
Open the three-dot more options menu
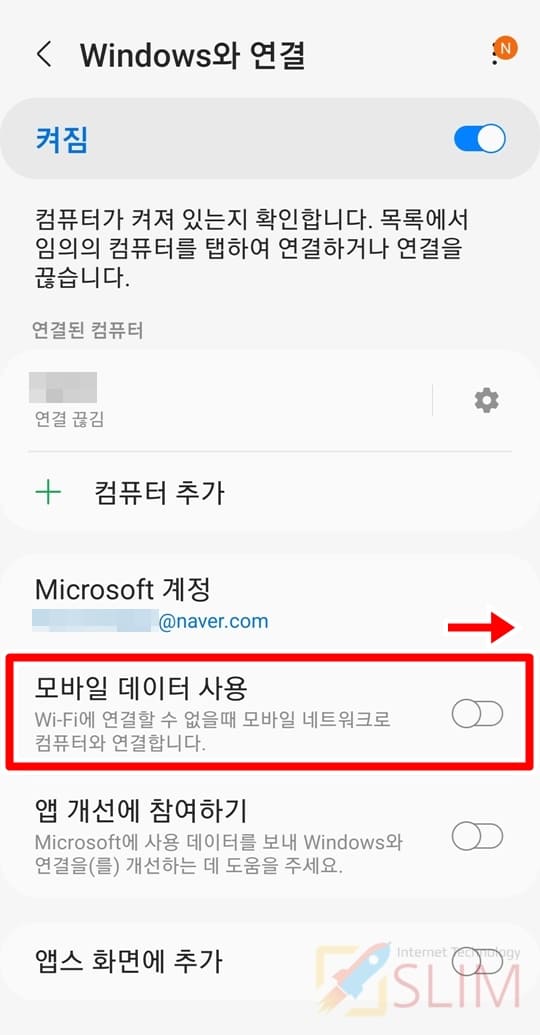494,55
